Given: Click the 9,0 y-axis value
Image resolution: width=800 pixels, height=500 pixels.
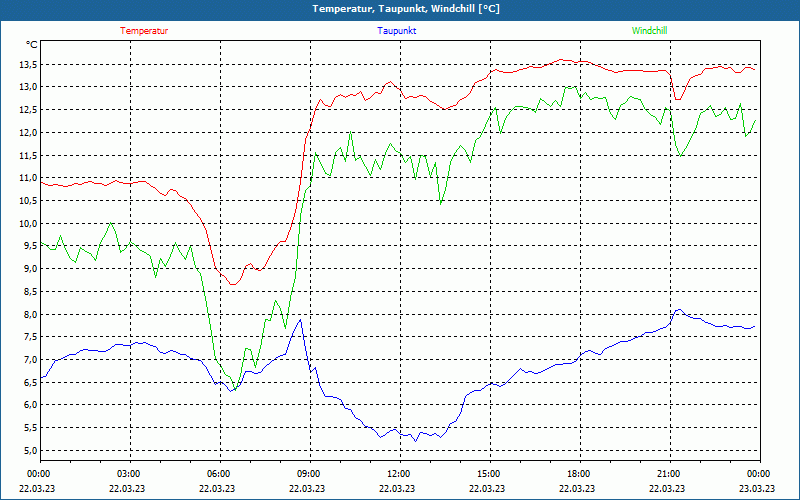Looking at the screenshot, I should (x=31, y=269).
